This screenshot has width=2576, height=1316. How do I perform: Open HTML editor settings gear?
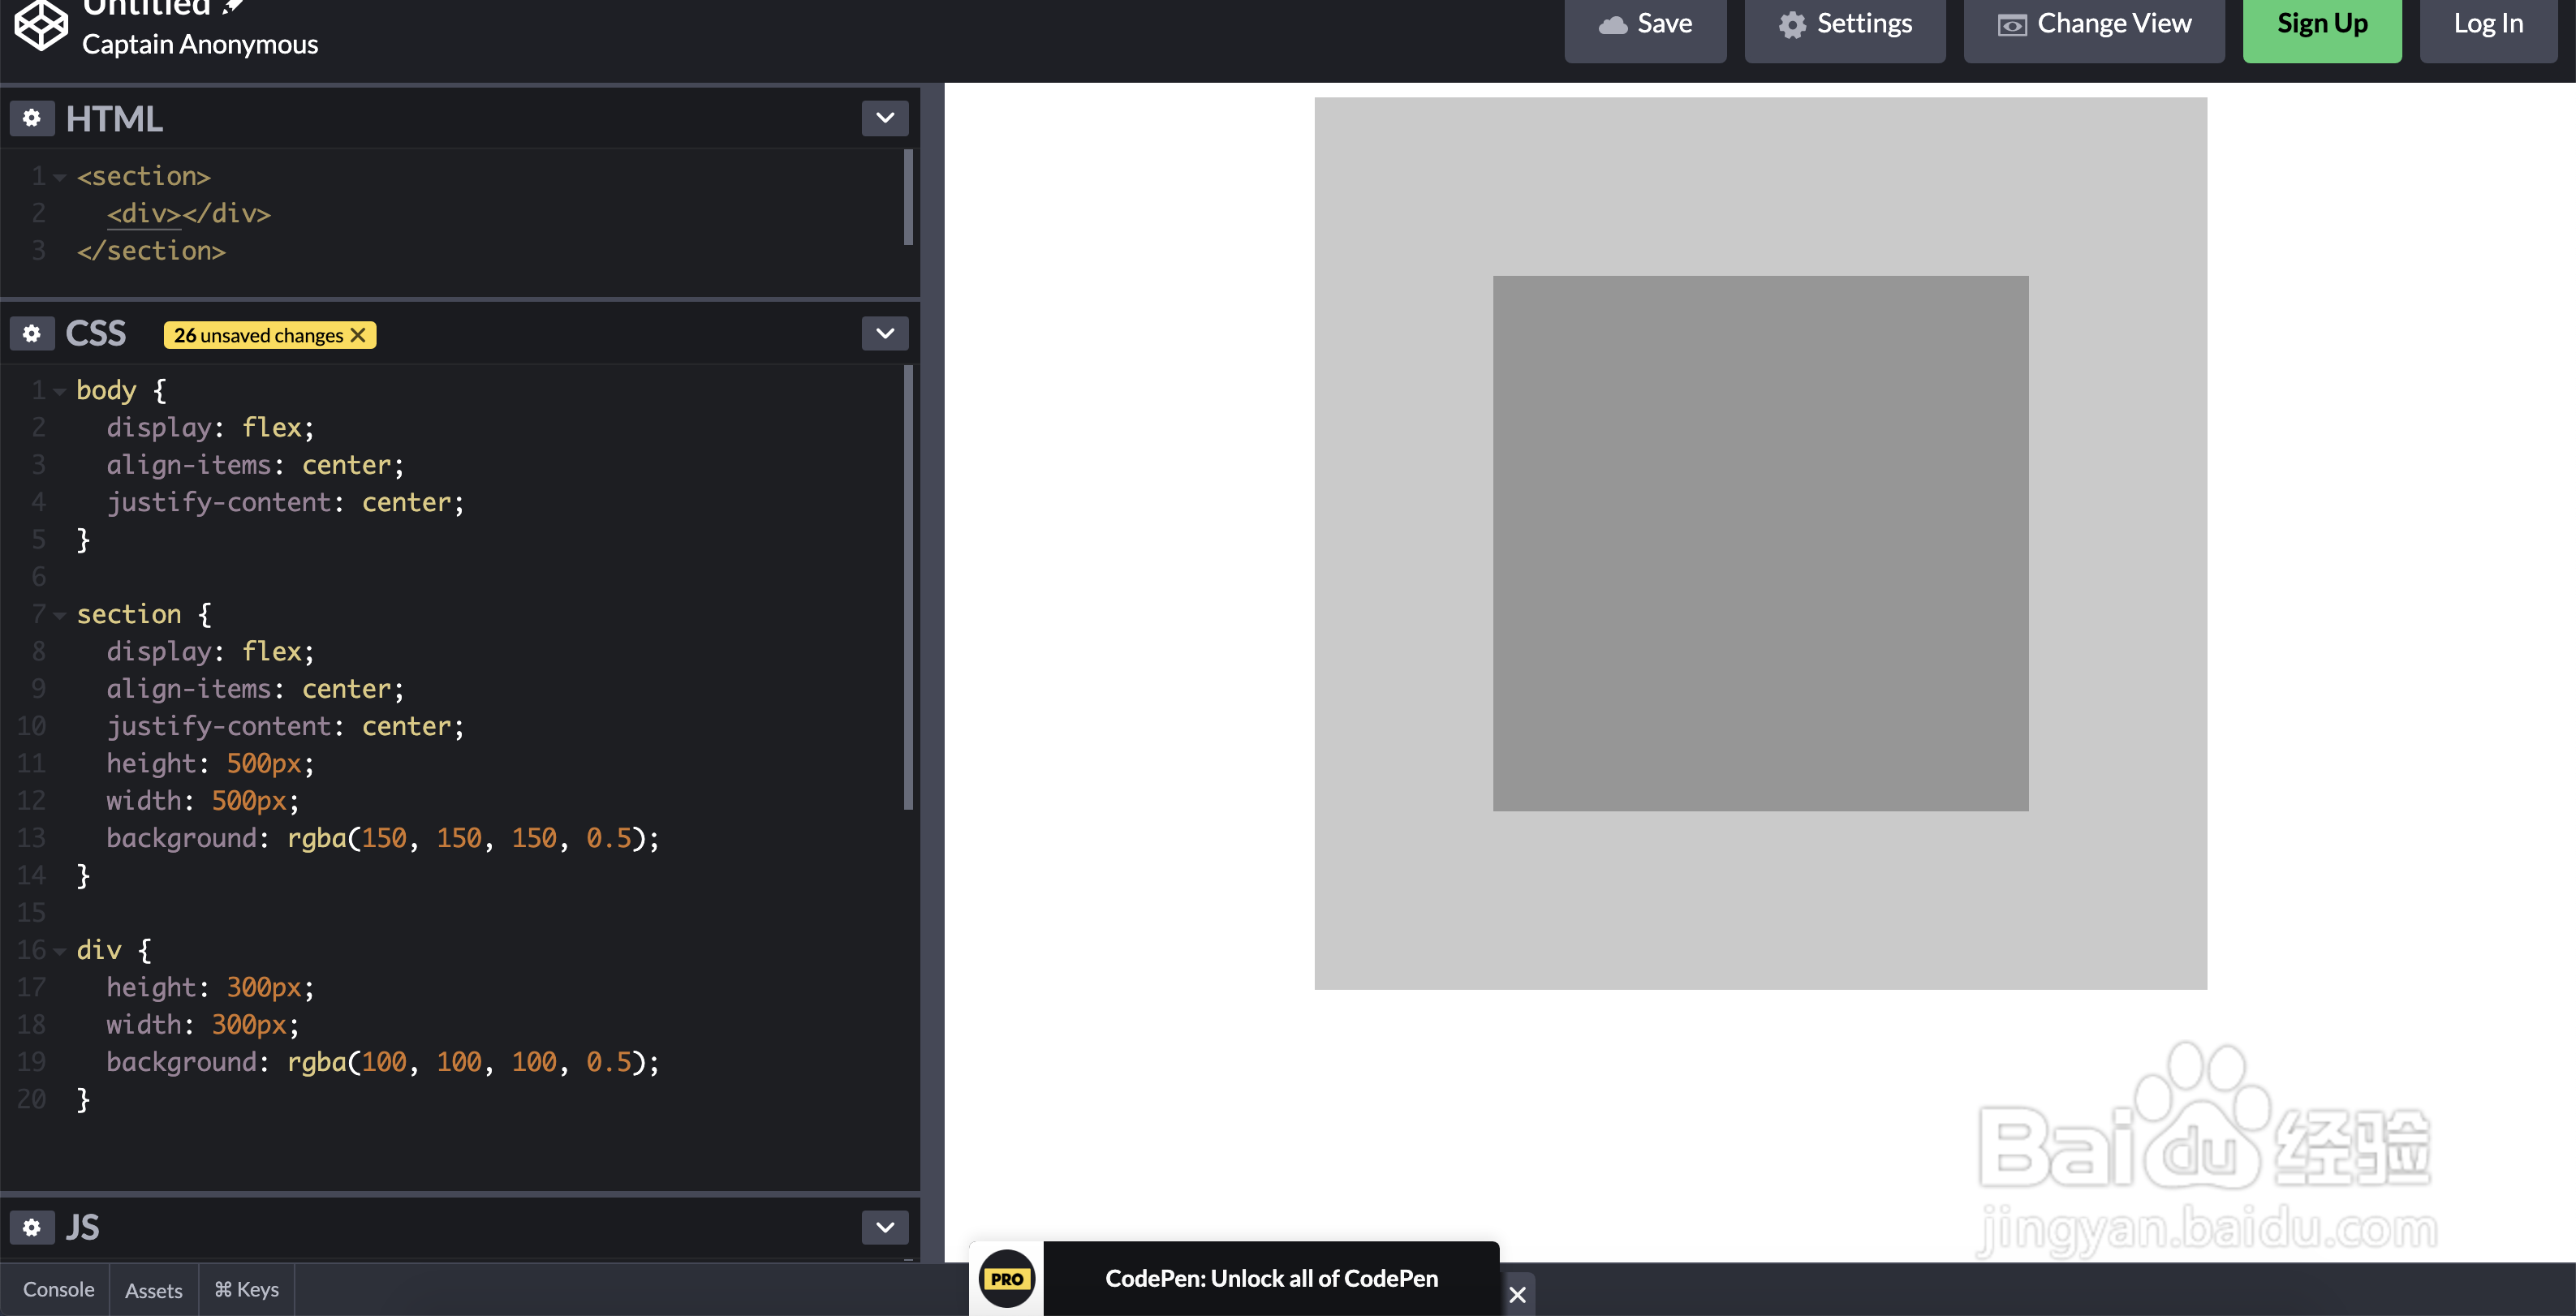pyautogui.click(x=32, y=118)
